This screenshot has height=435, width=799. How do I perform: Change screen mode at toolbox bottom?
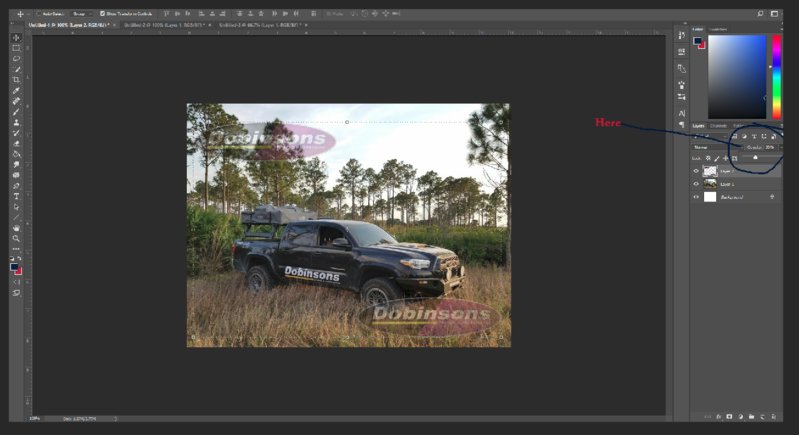point(16,293)
